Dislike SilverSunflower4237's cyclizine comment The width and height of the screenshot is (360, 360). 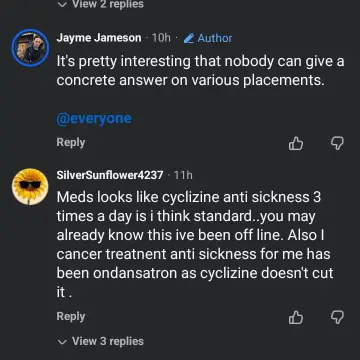pyautogui.click(x=337, y=317)
